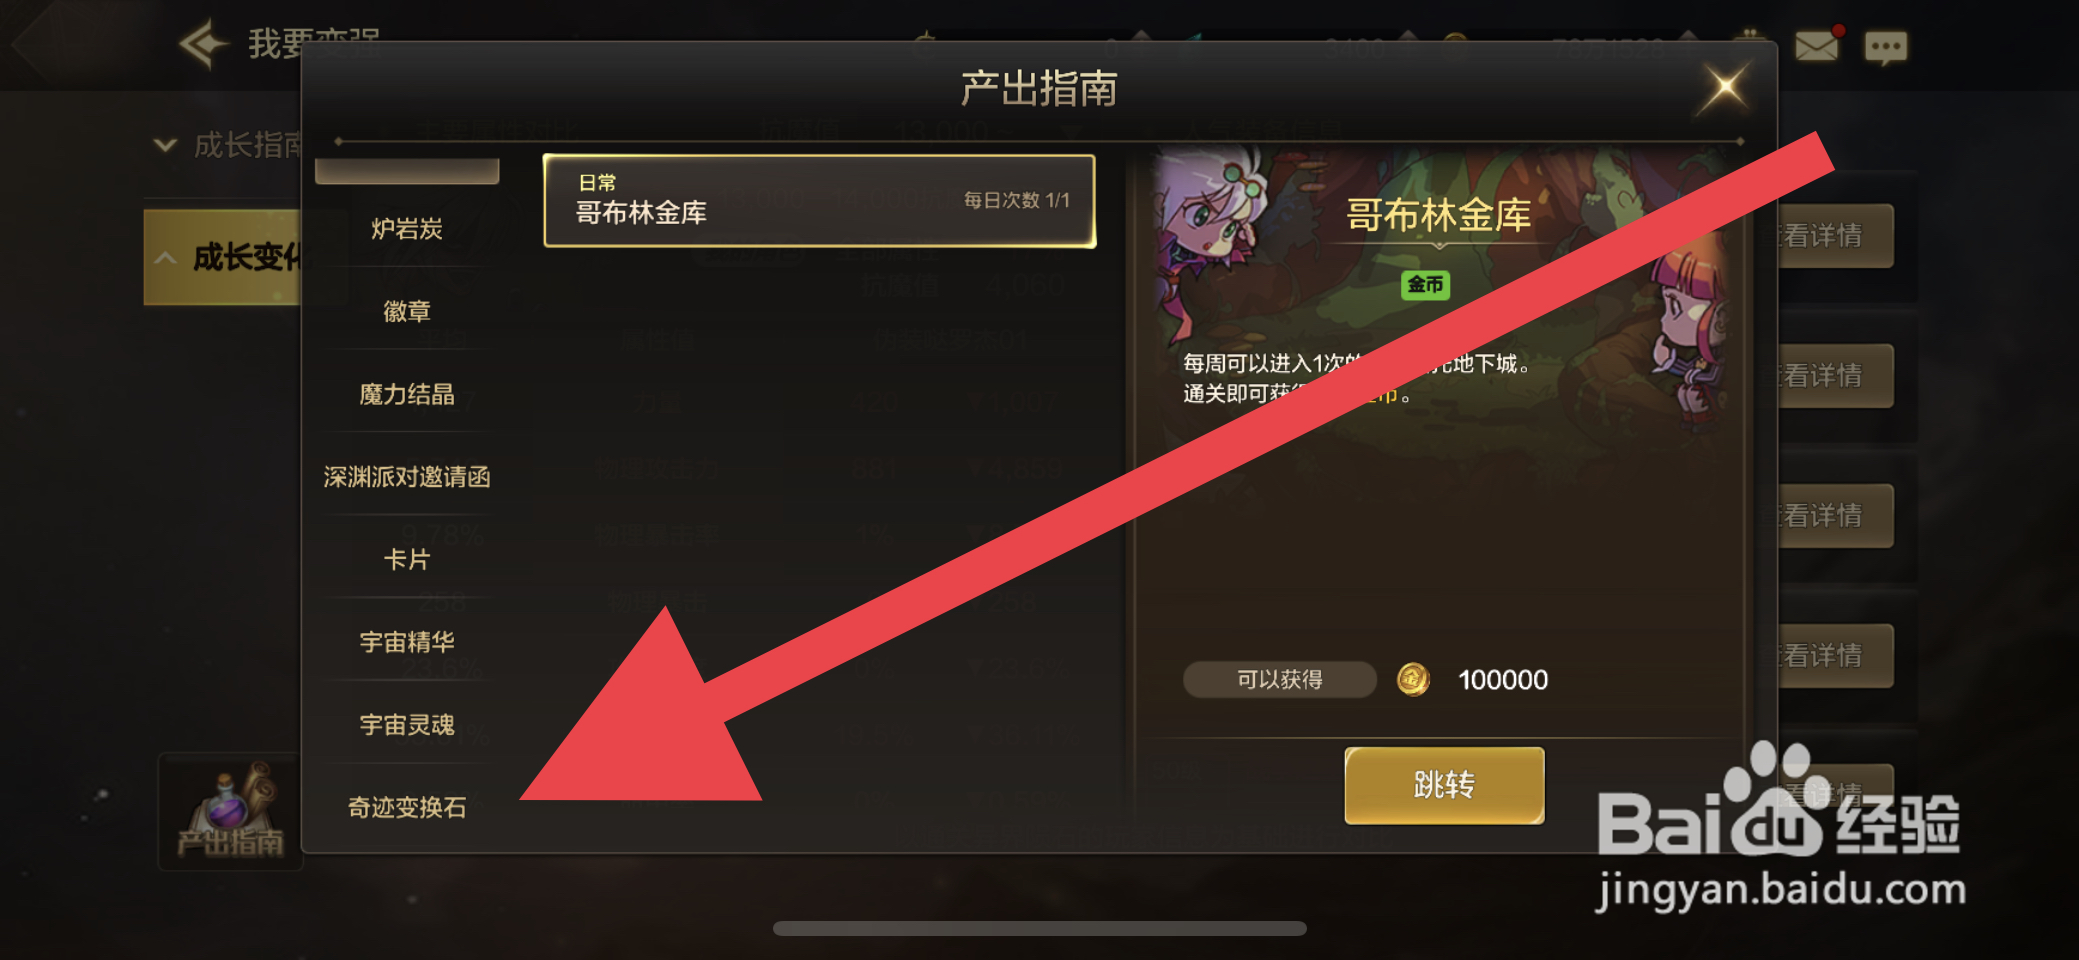Expand the 成长指南 chevron
This screenshot has height=960, width=2079.
[x=165, y=146]
